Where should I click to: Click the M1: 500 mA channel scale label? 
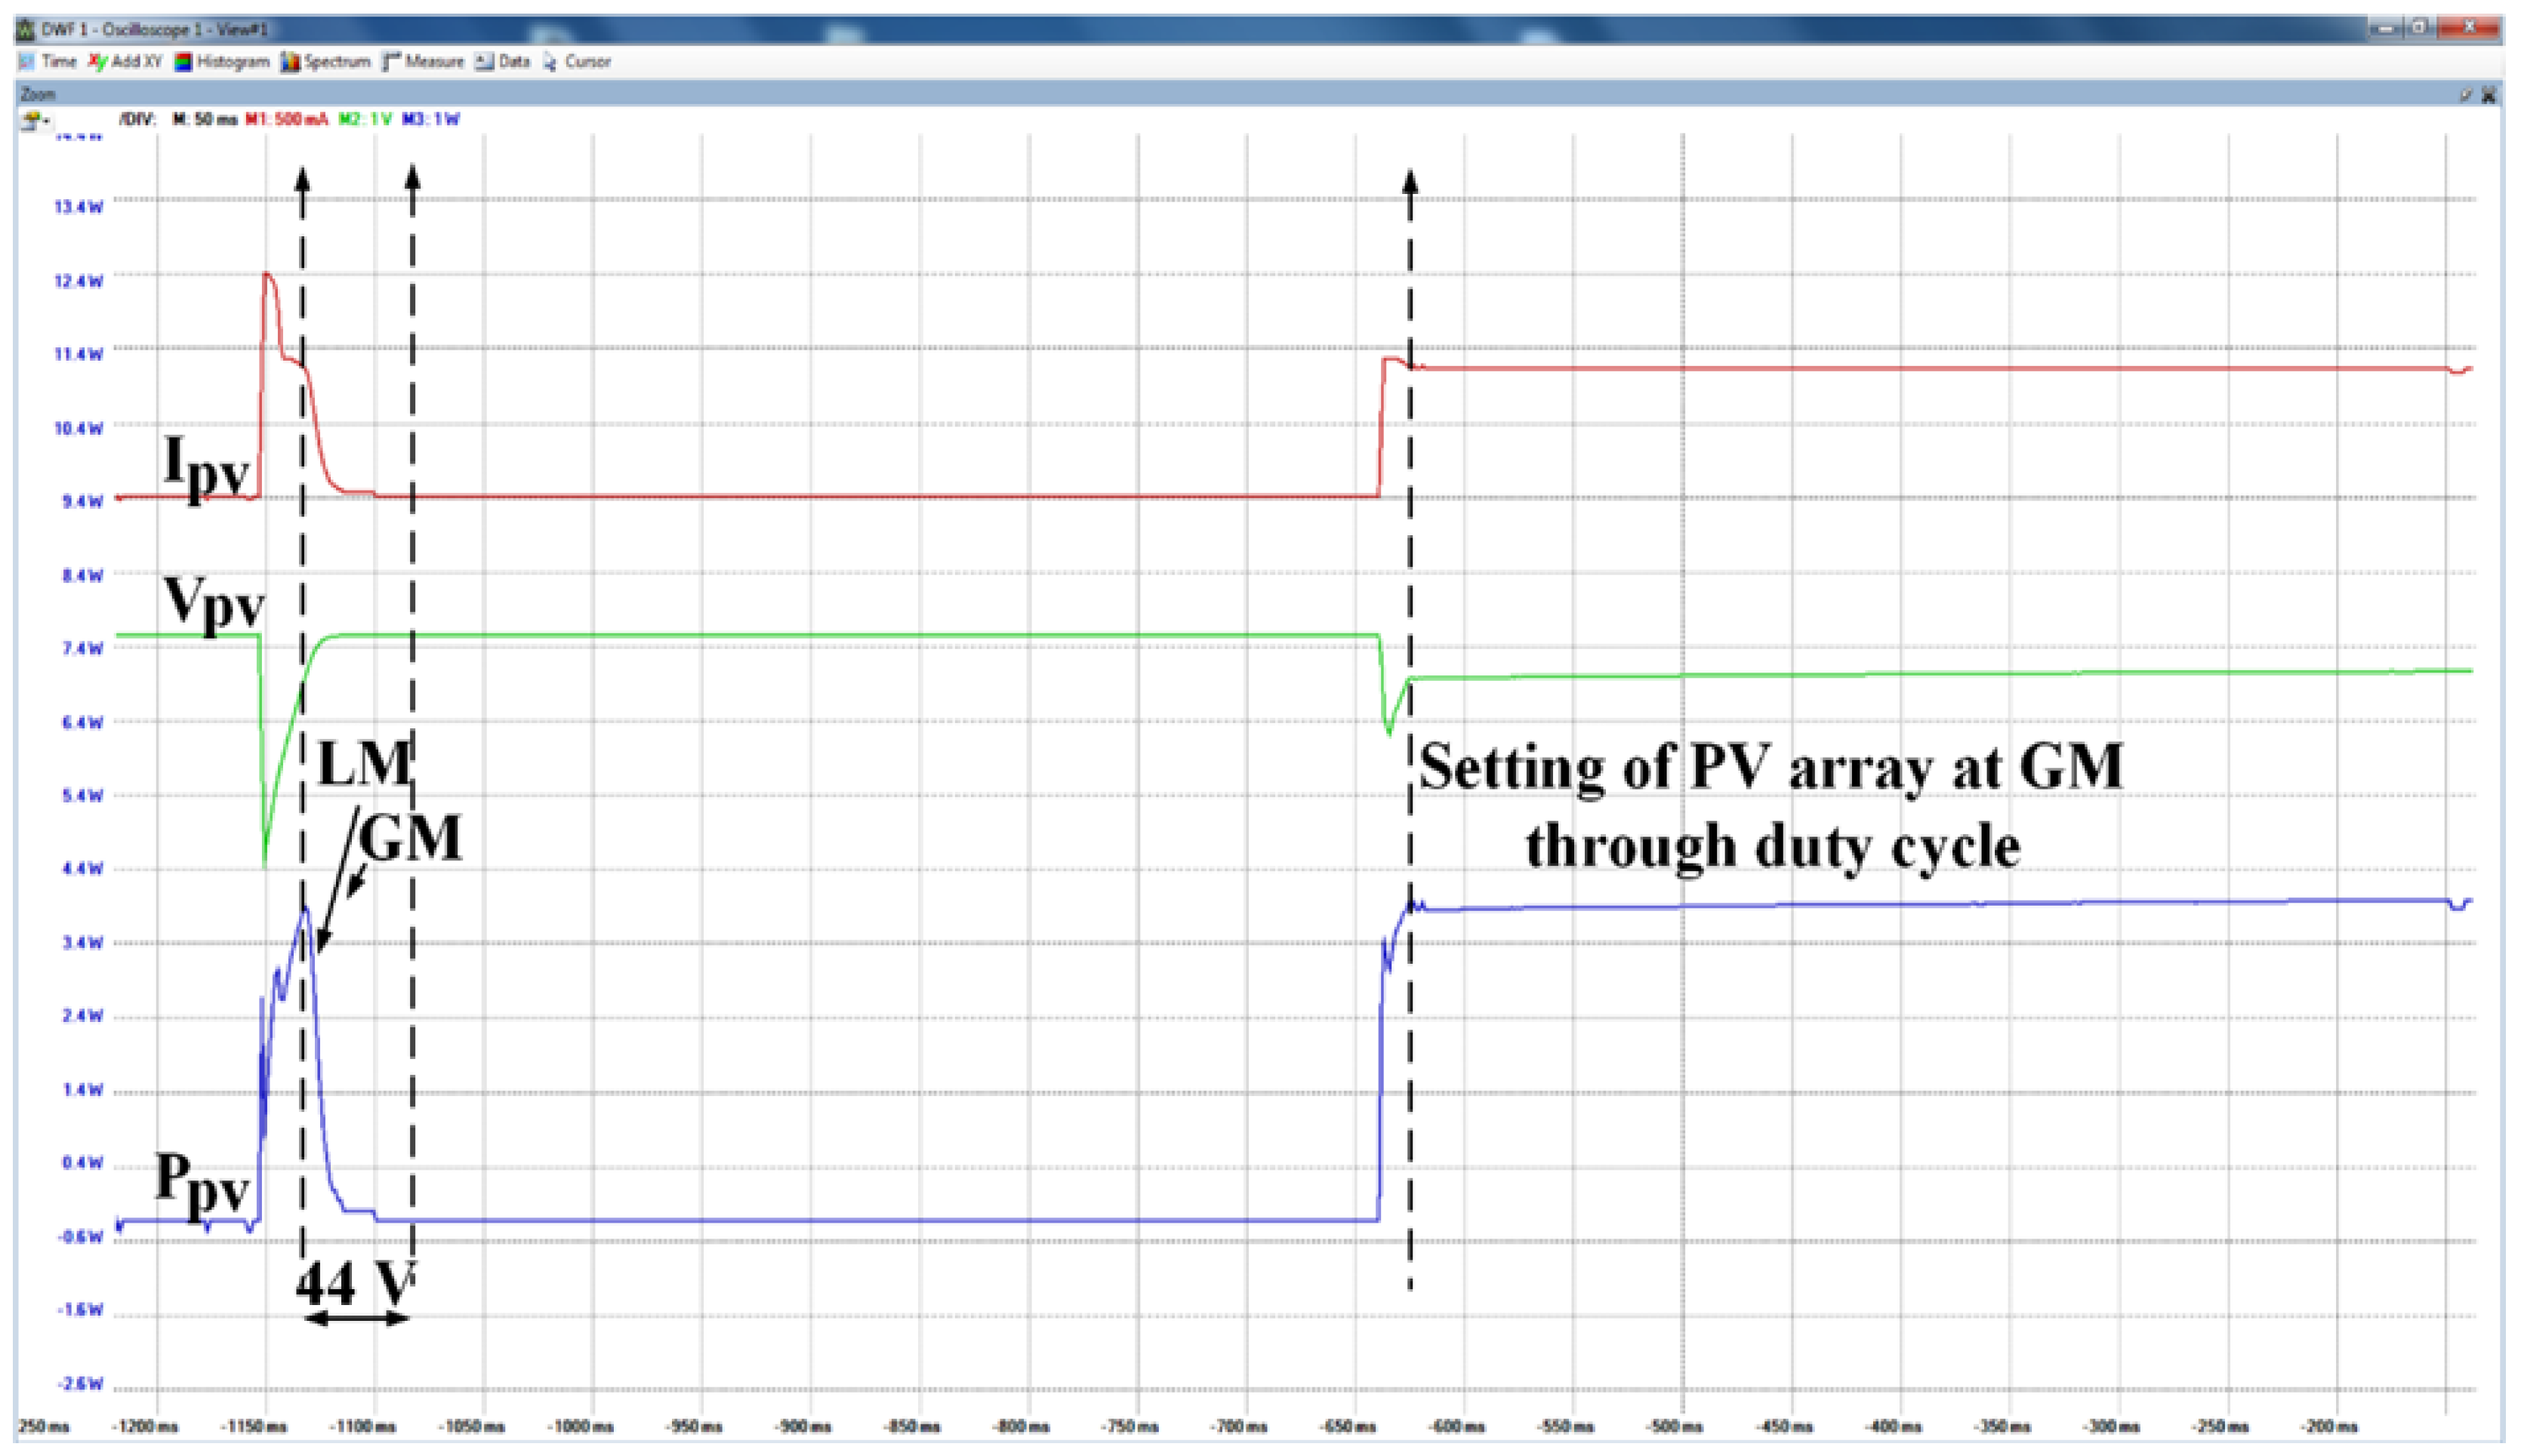(x=286, y=119)
